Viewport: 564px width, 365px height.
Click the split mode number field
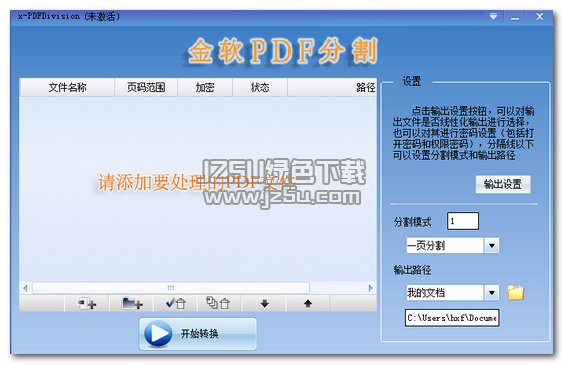[x=463, y=221]
